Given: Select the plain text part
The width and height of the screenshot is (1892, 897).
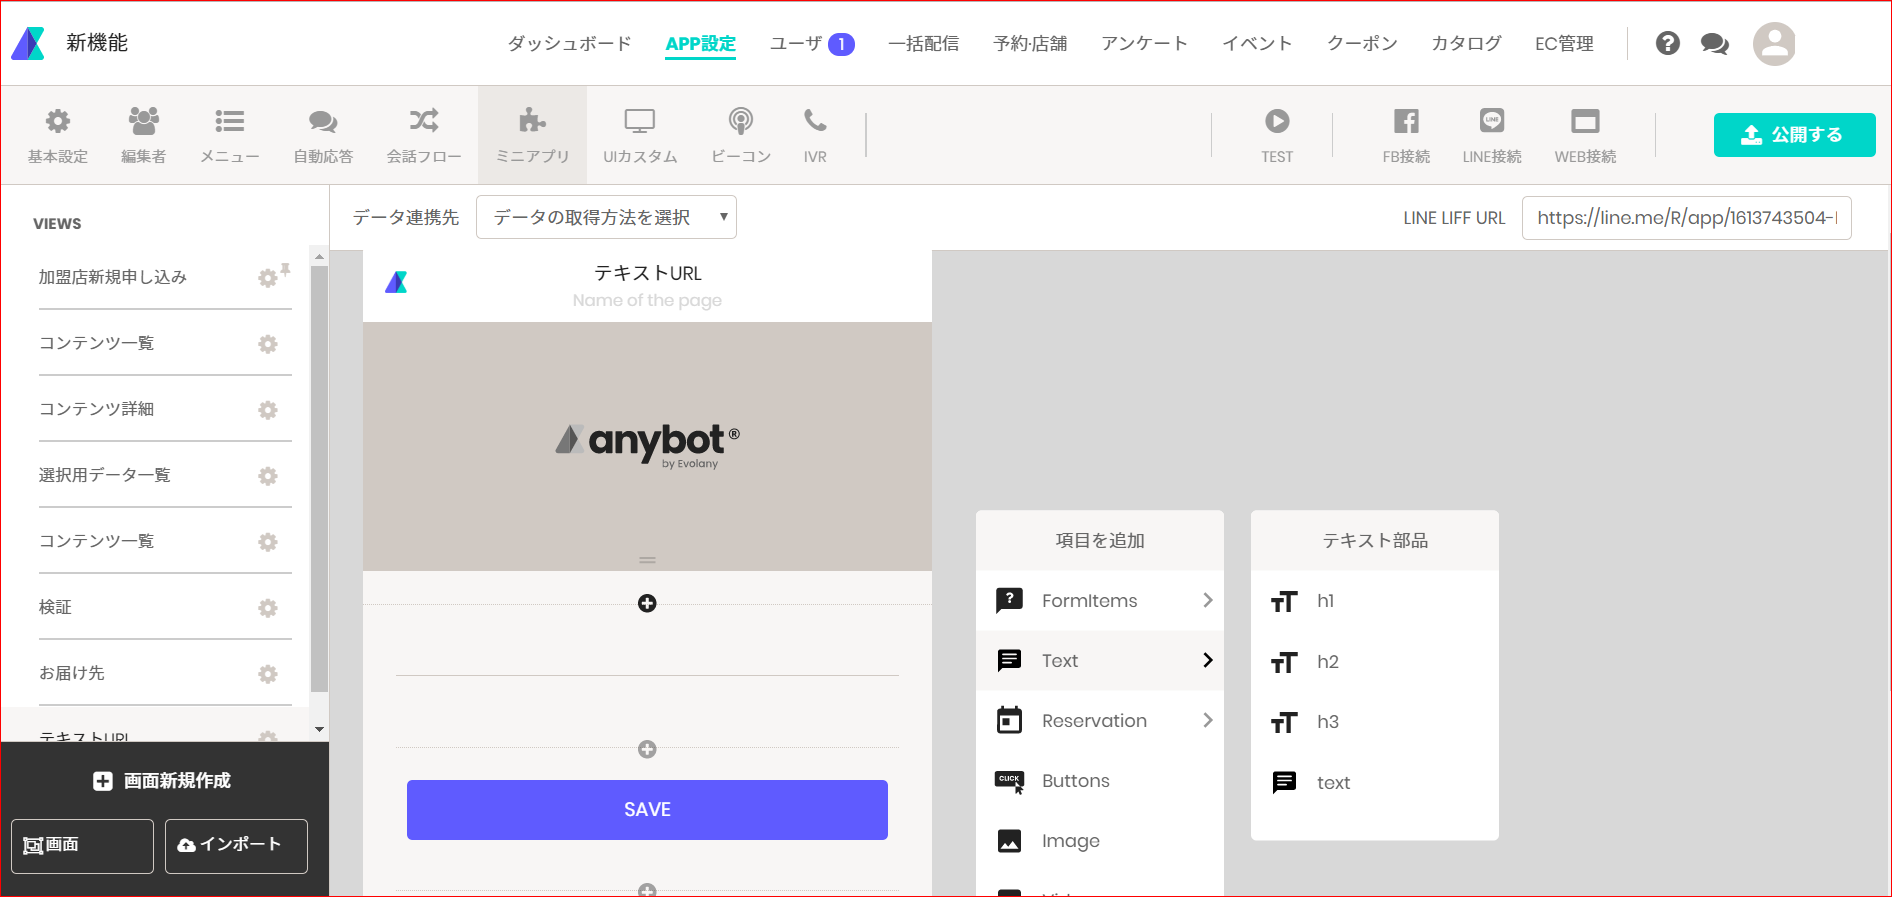Looking at the screenshot, I should click(x=1374, y=782).
